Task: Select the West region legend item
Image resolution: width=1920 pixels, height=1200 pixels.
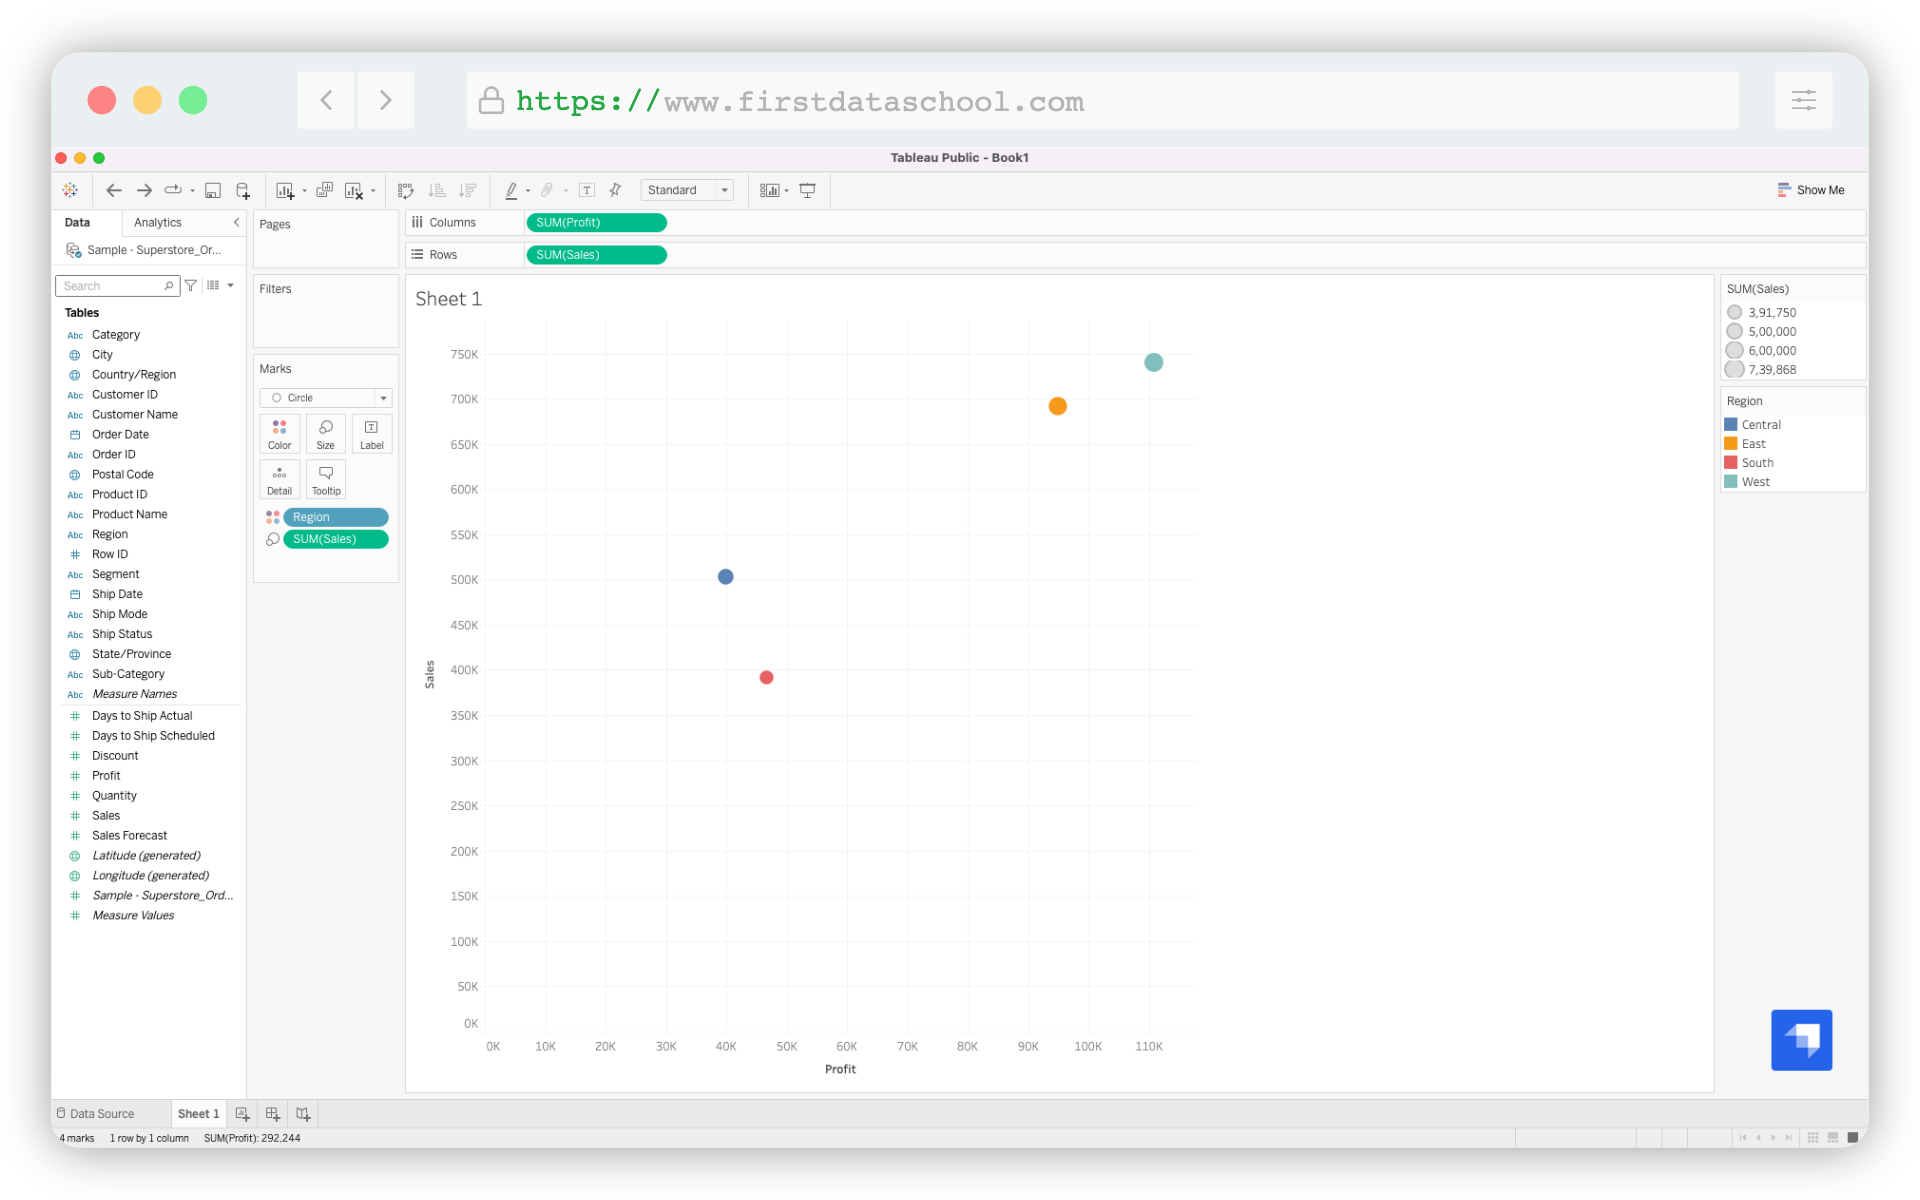Action: point(1755,481)
